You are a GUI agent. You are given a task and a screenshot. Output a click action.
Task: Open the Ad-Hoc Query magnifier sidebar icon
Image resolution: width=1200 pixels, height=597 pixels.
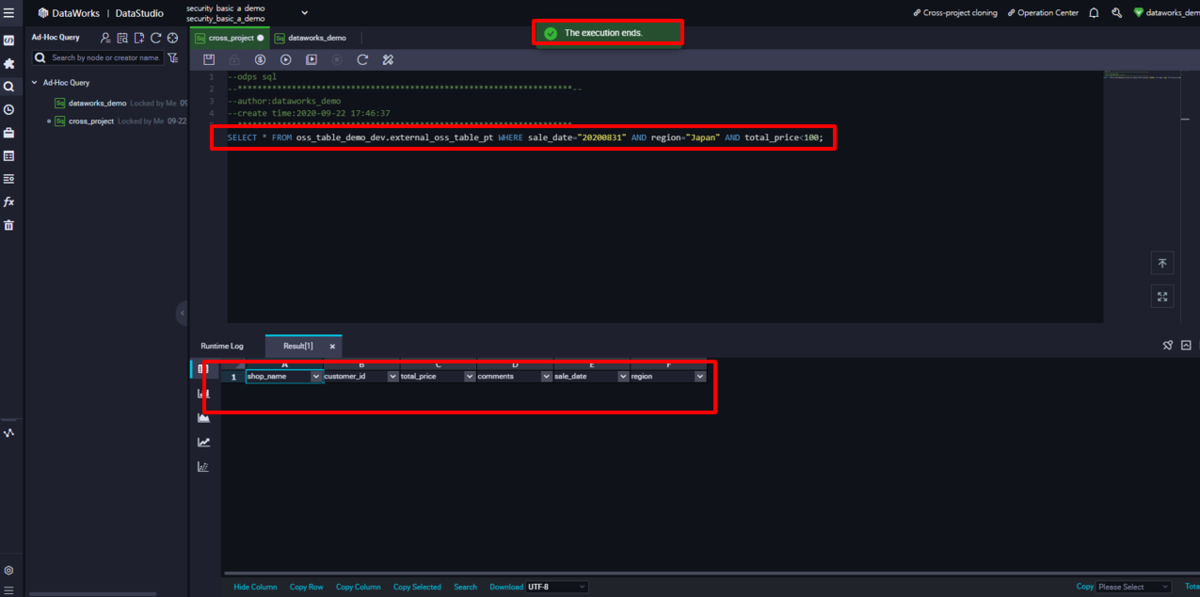click(9, 87)
